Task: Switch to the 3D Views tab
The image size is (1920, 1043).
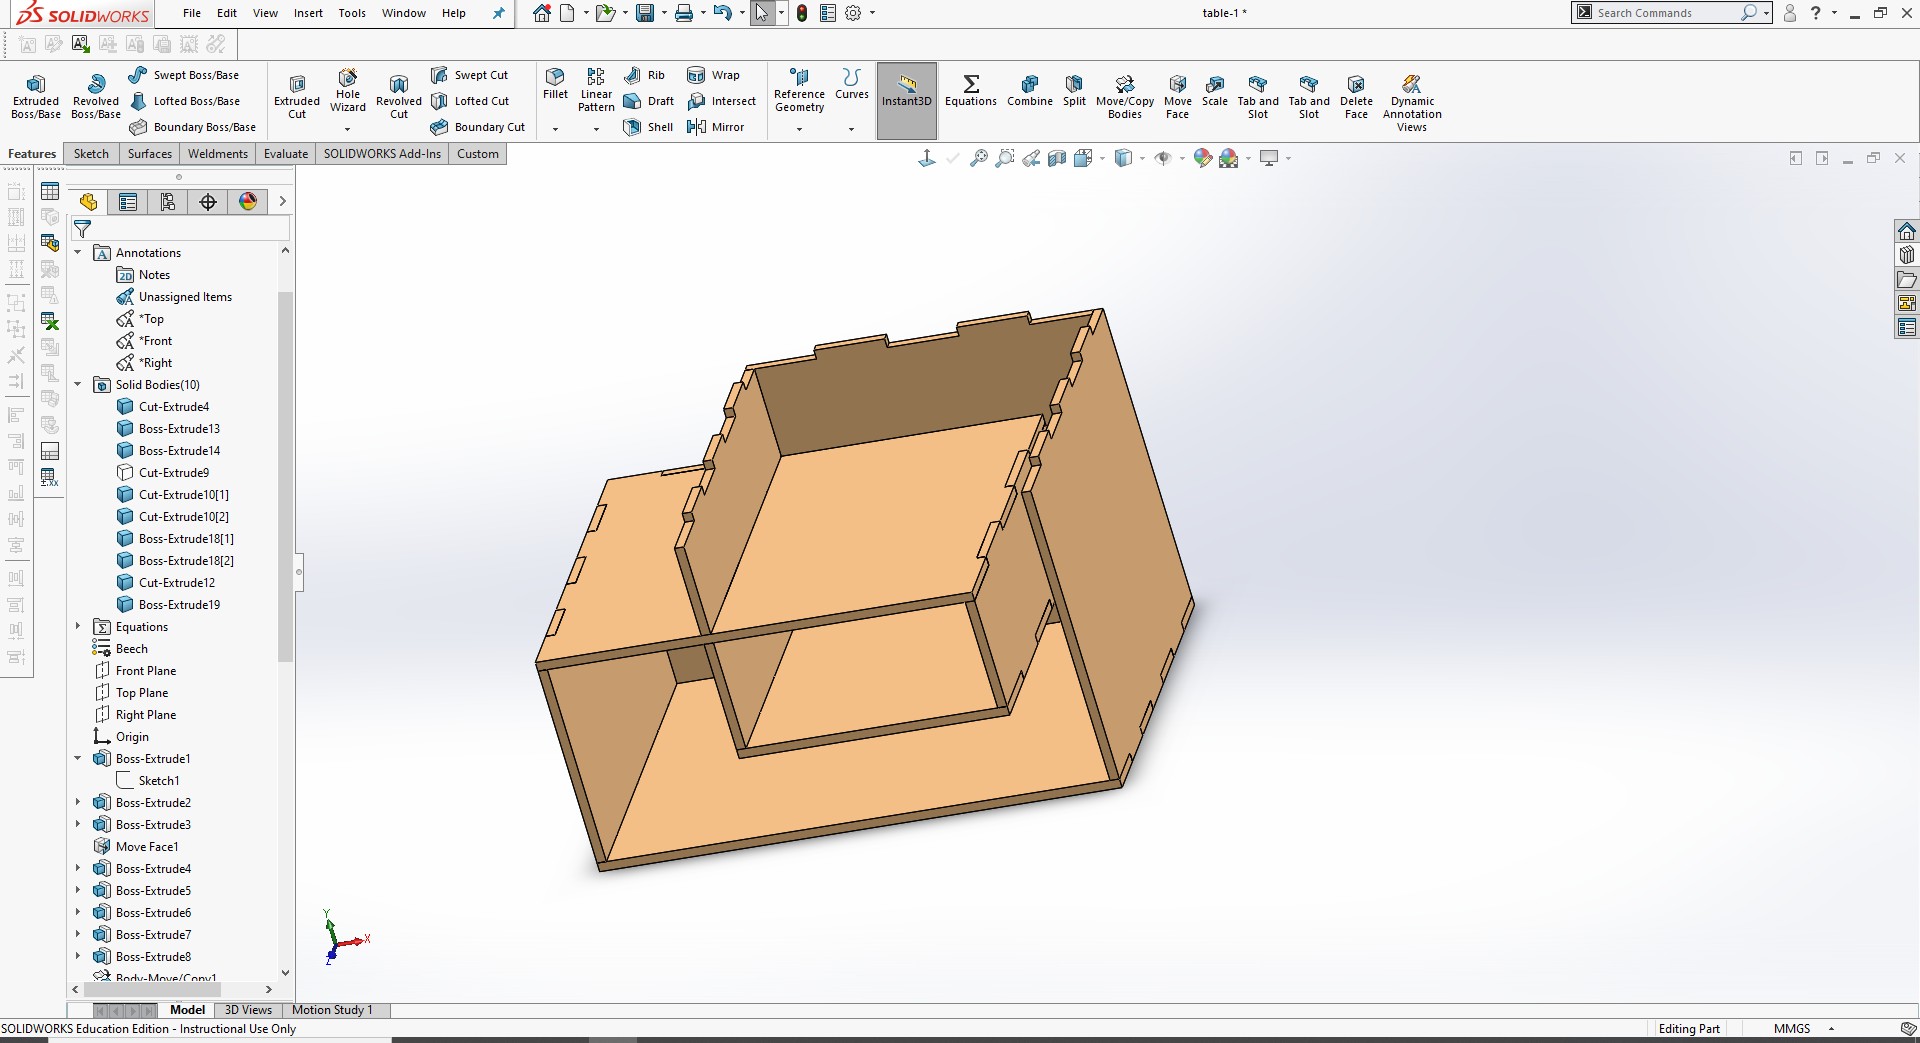Action: (x=248, y=1010)
